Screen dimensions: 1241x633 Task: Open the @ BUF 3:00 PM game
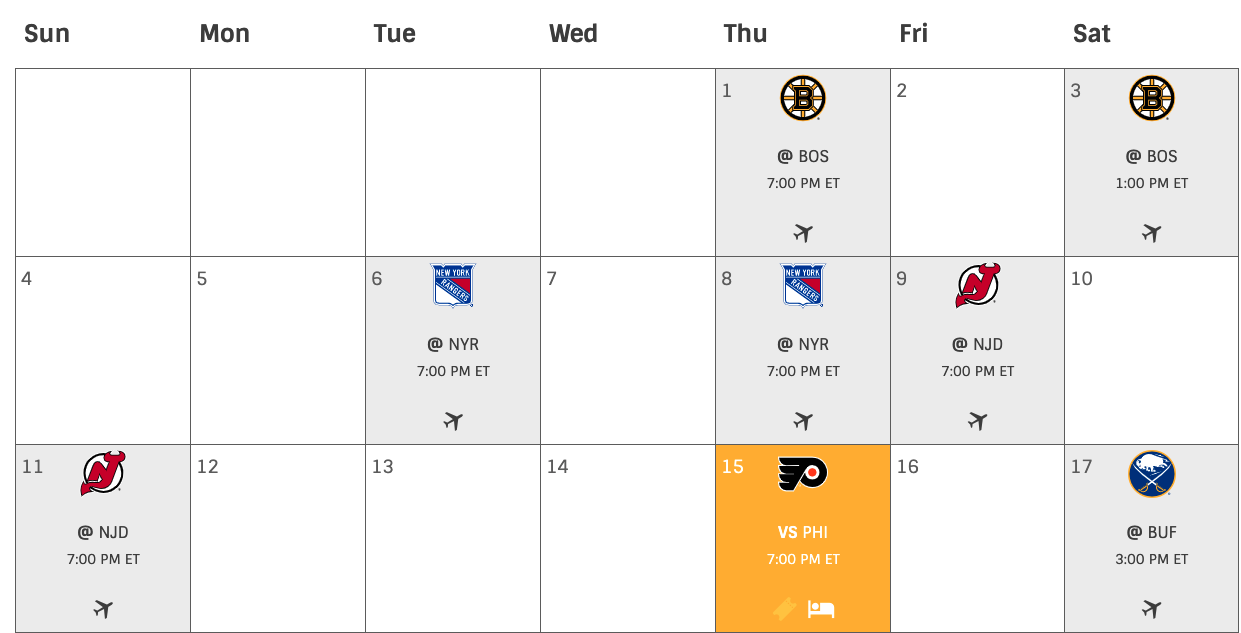(1152, 545)
